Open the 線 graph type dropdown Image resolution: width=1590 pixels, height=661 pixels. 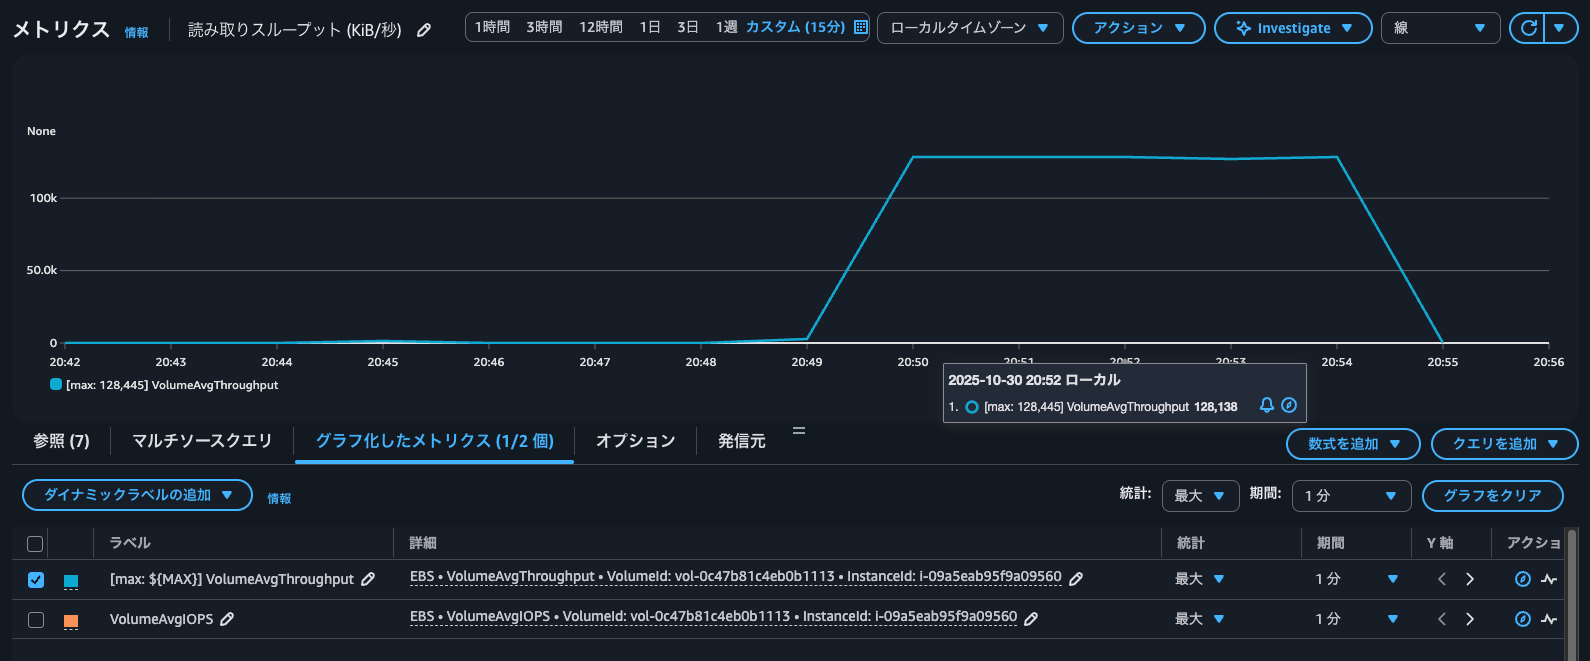click(x=1439, y=28)
